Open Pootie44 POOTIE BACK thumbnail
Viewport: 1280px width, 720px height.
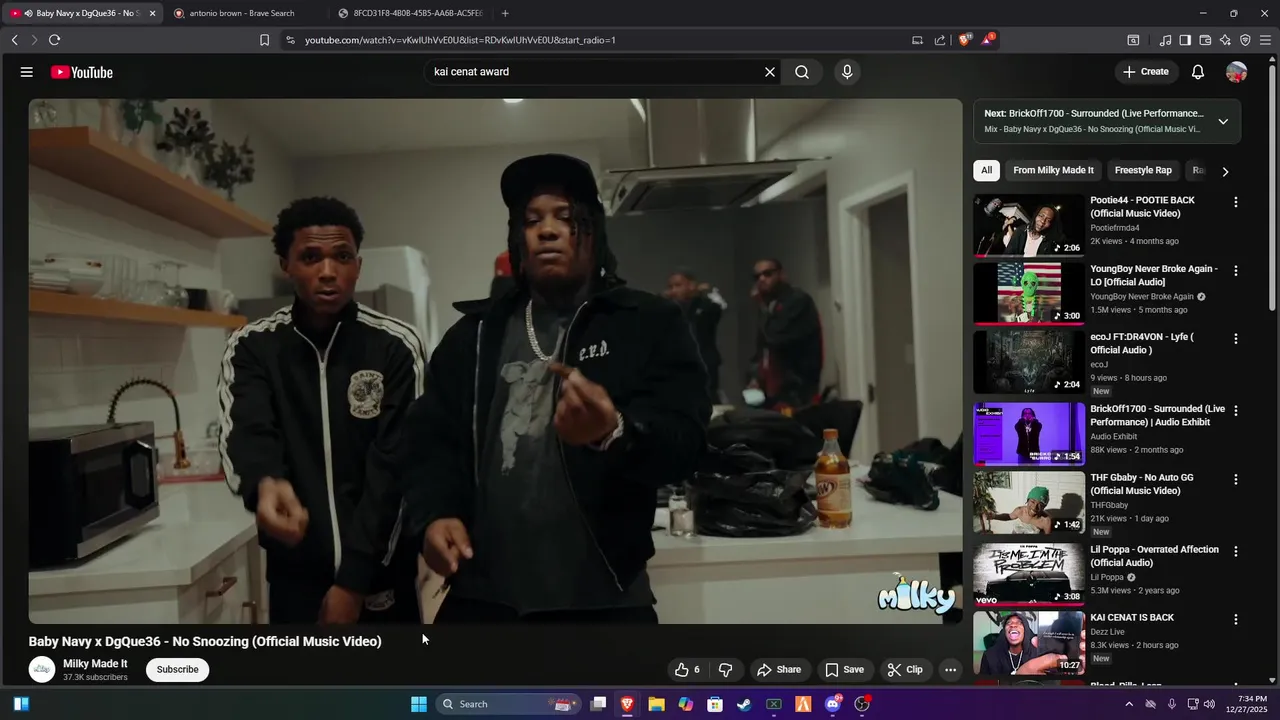[x=1029, y=225]
